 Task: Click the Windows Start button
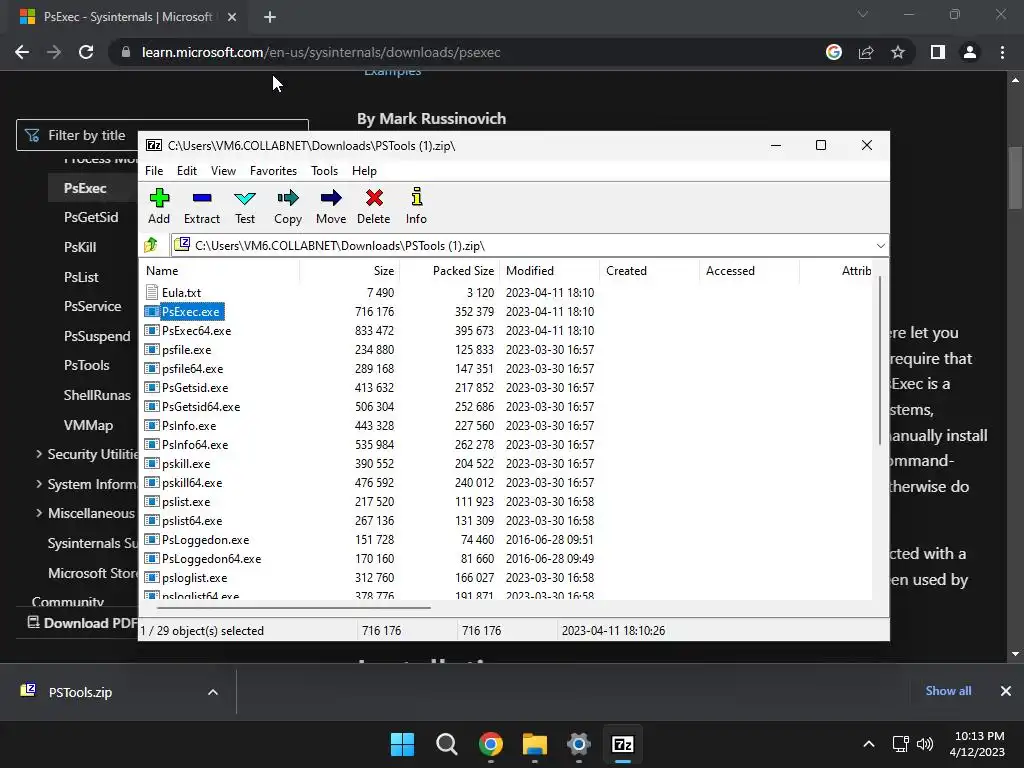[402, 744]
